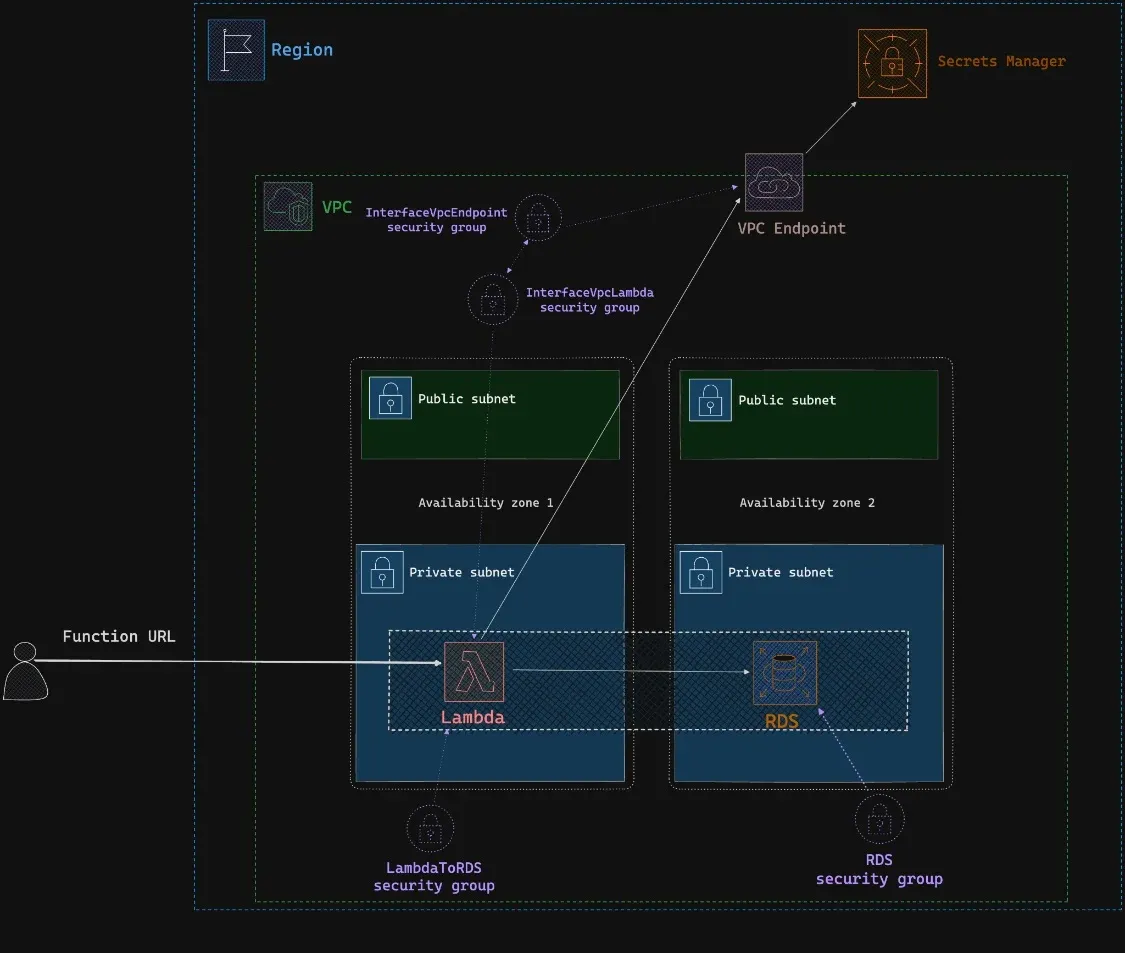This screenshot has height=953, width=1125.
Task: Select the VPC cloud shield icon
Action: 288,207
